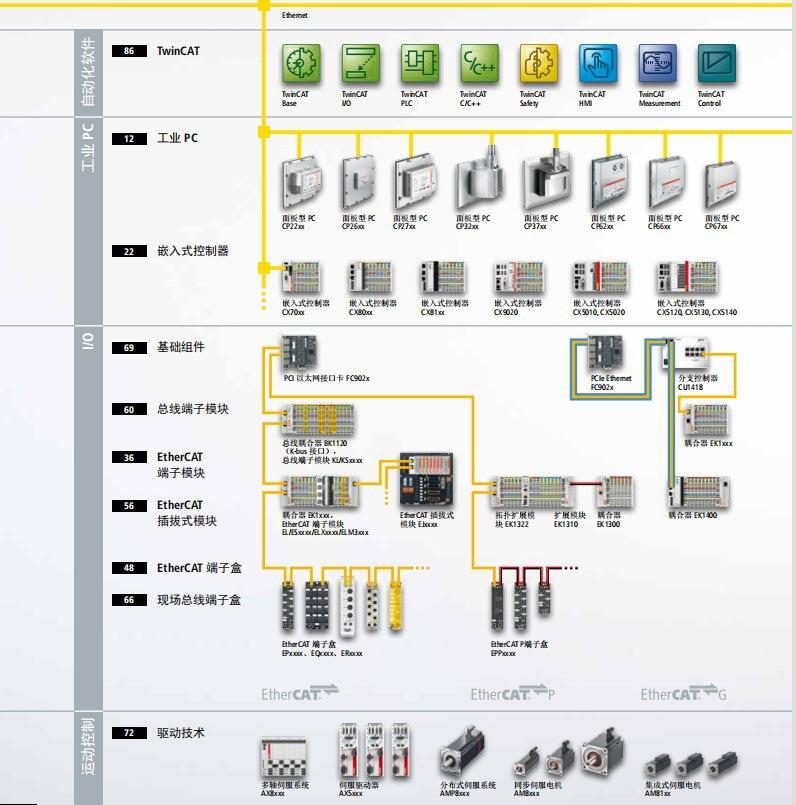Click the I/O vertical section tab

[88, 518]
